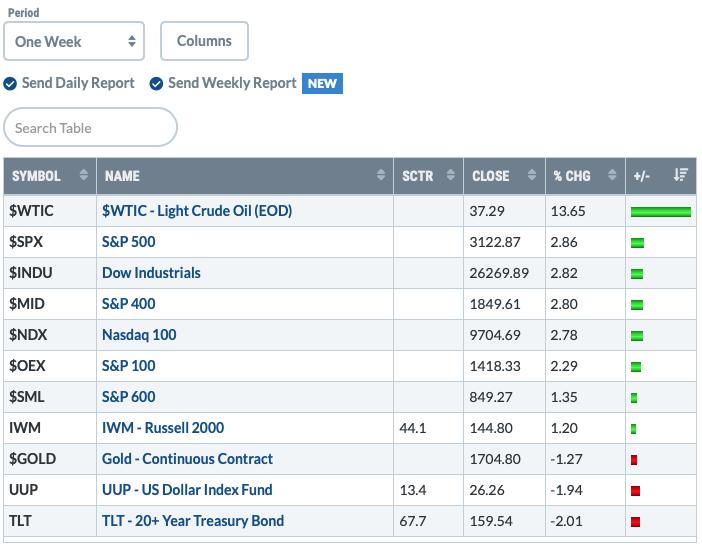This screenshot has height=546, width=702.
Task: Toggle the +/- column descending sort icon
Action: coord(681,175)
